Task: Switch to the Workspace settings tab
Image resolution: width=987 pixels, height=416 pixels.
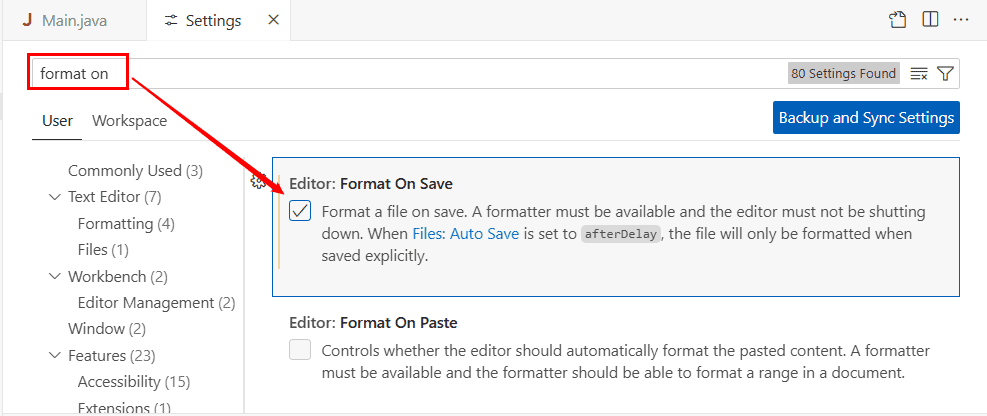Action: 129,121
